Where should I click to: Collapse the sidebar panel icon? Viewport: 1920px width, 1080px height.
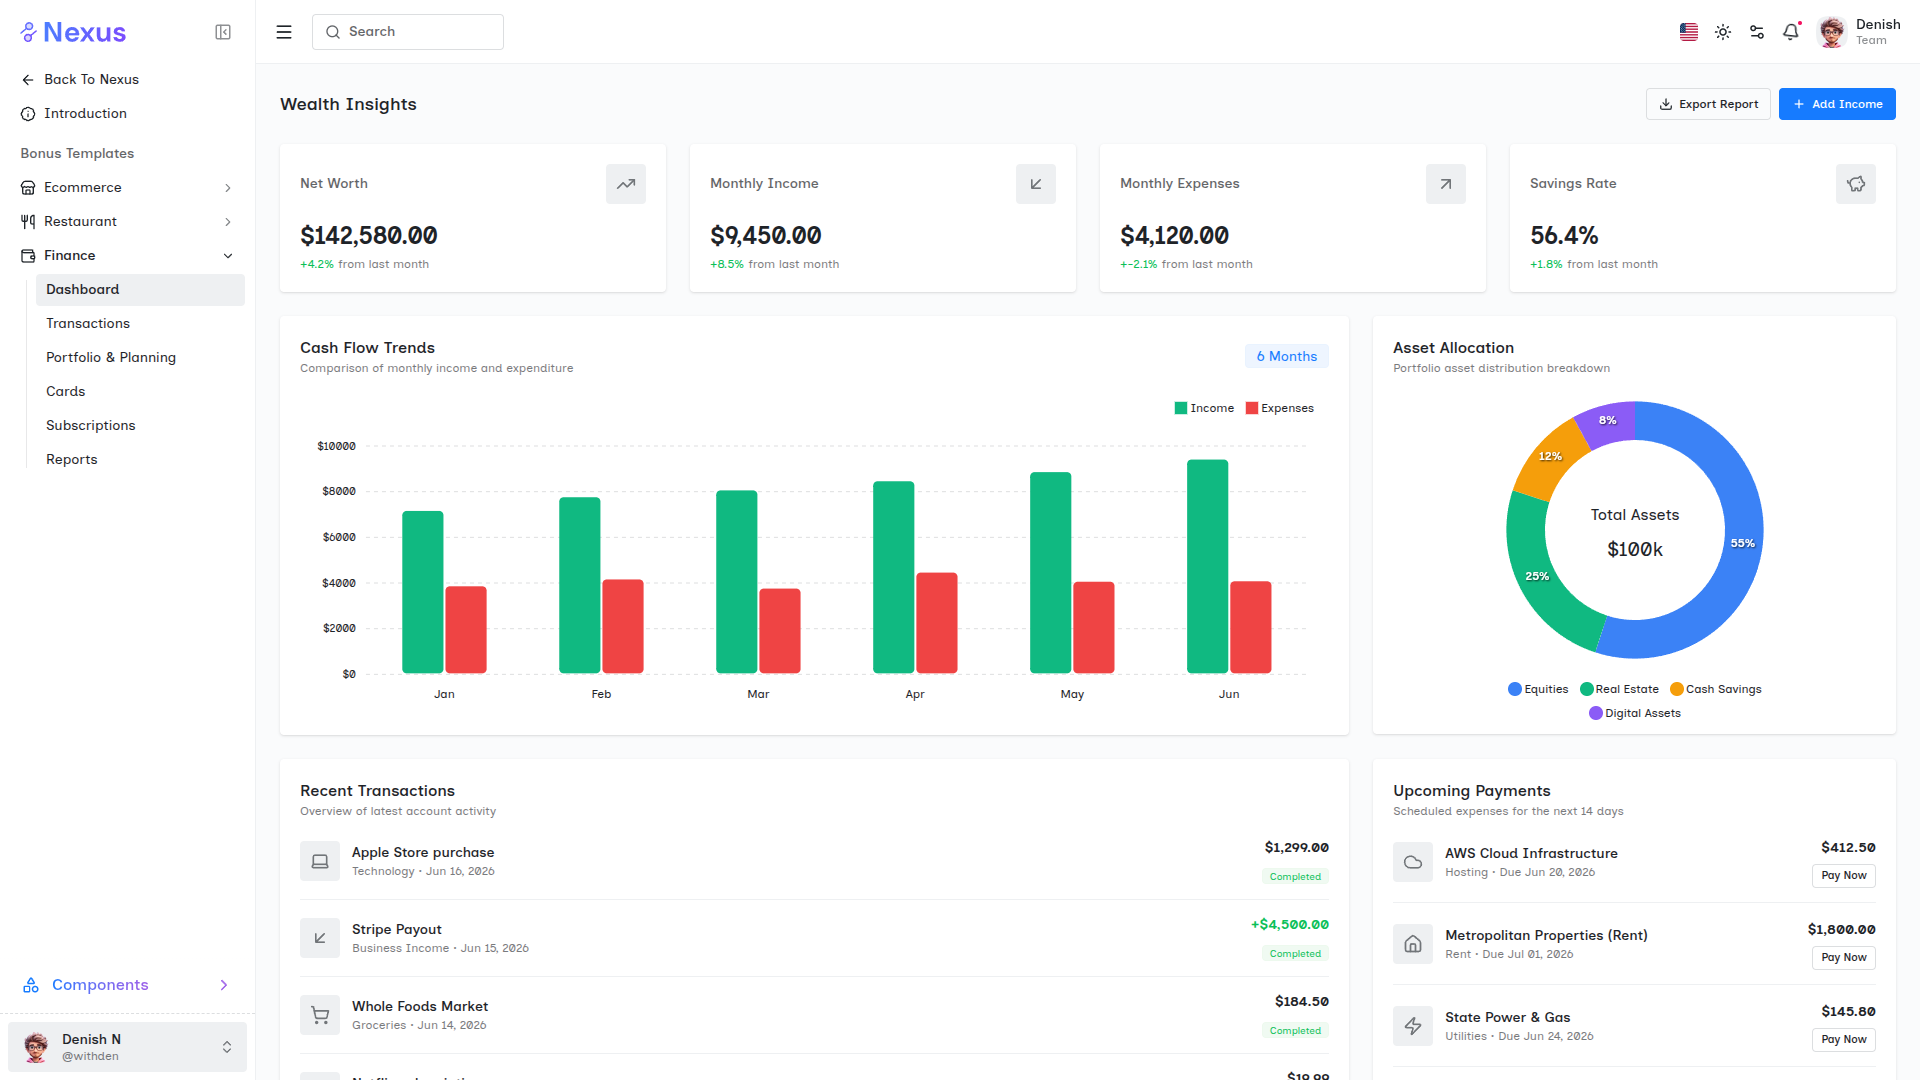pos(223,32)
